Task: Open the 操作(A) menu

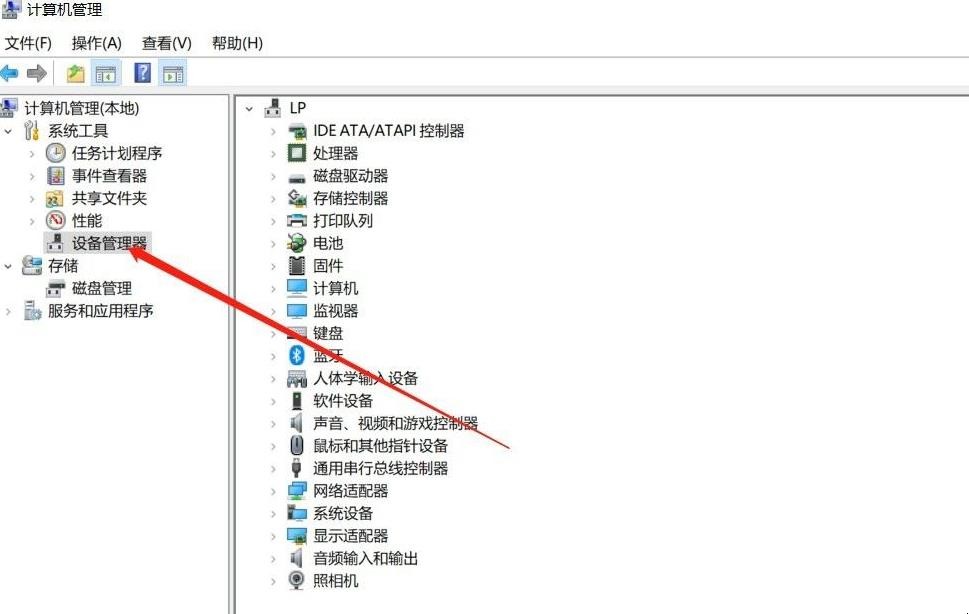Action: [x=96, y=43]
